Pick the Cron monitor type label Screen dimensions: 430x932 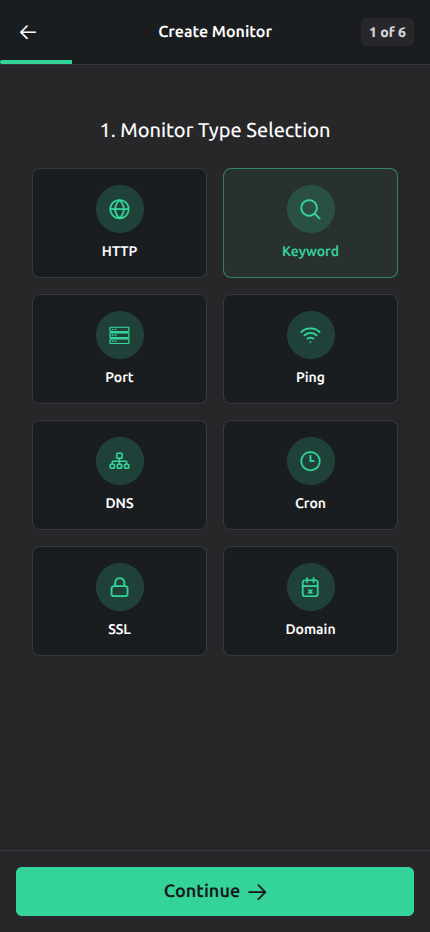point(310,503)
